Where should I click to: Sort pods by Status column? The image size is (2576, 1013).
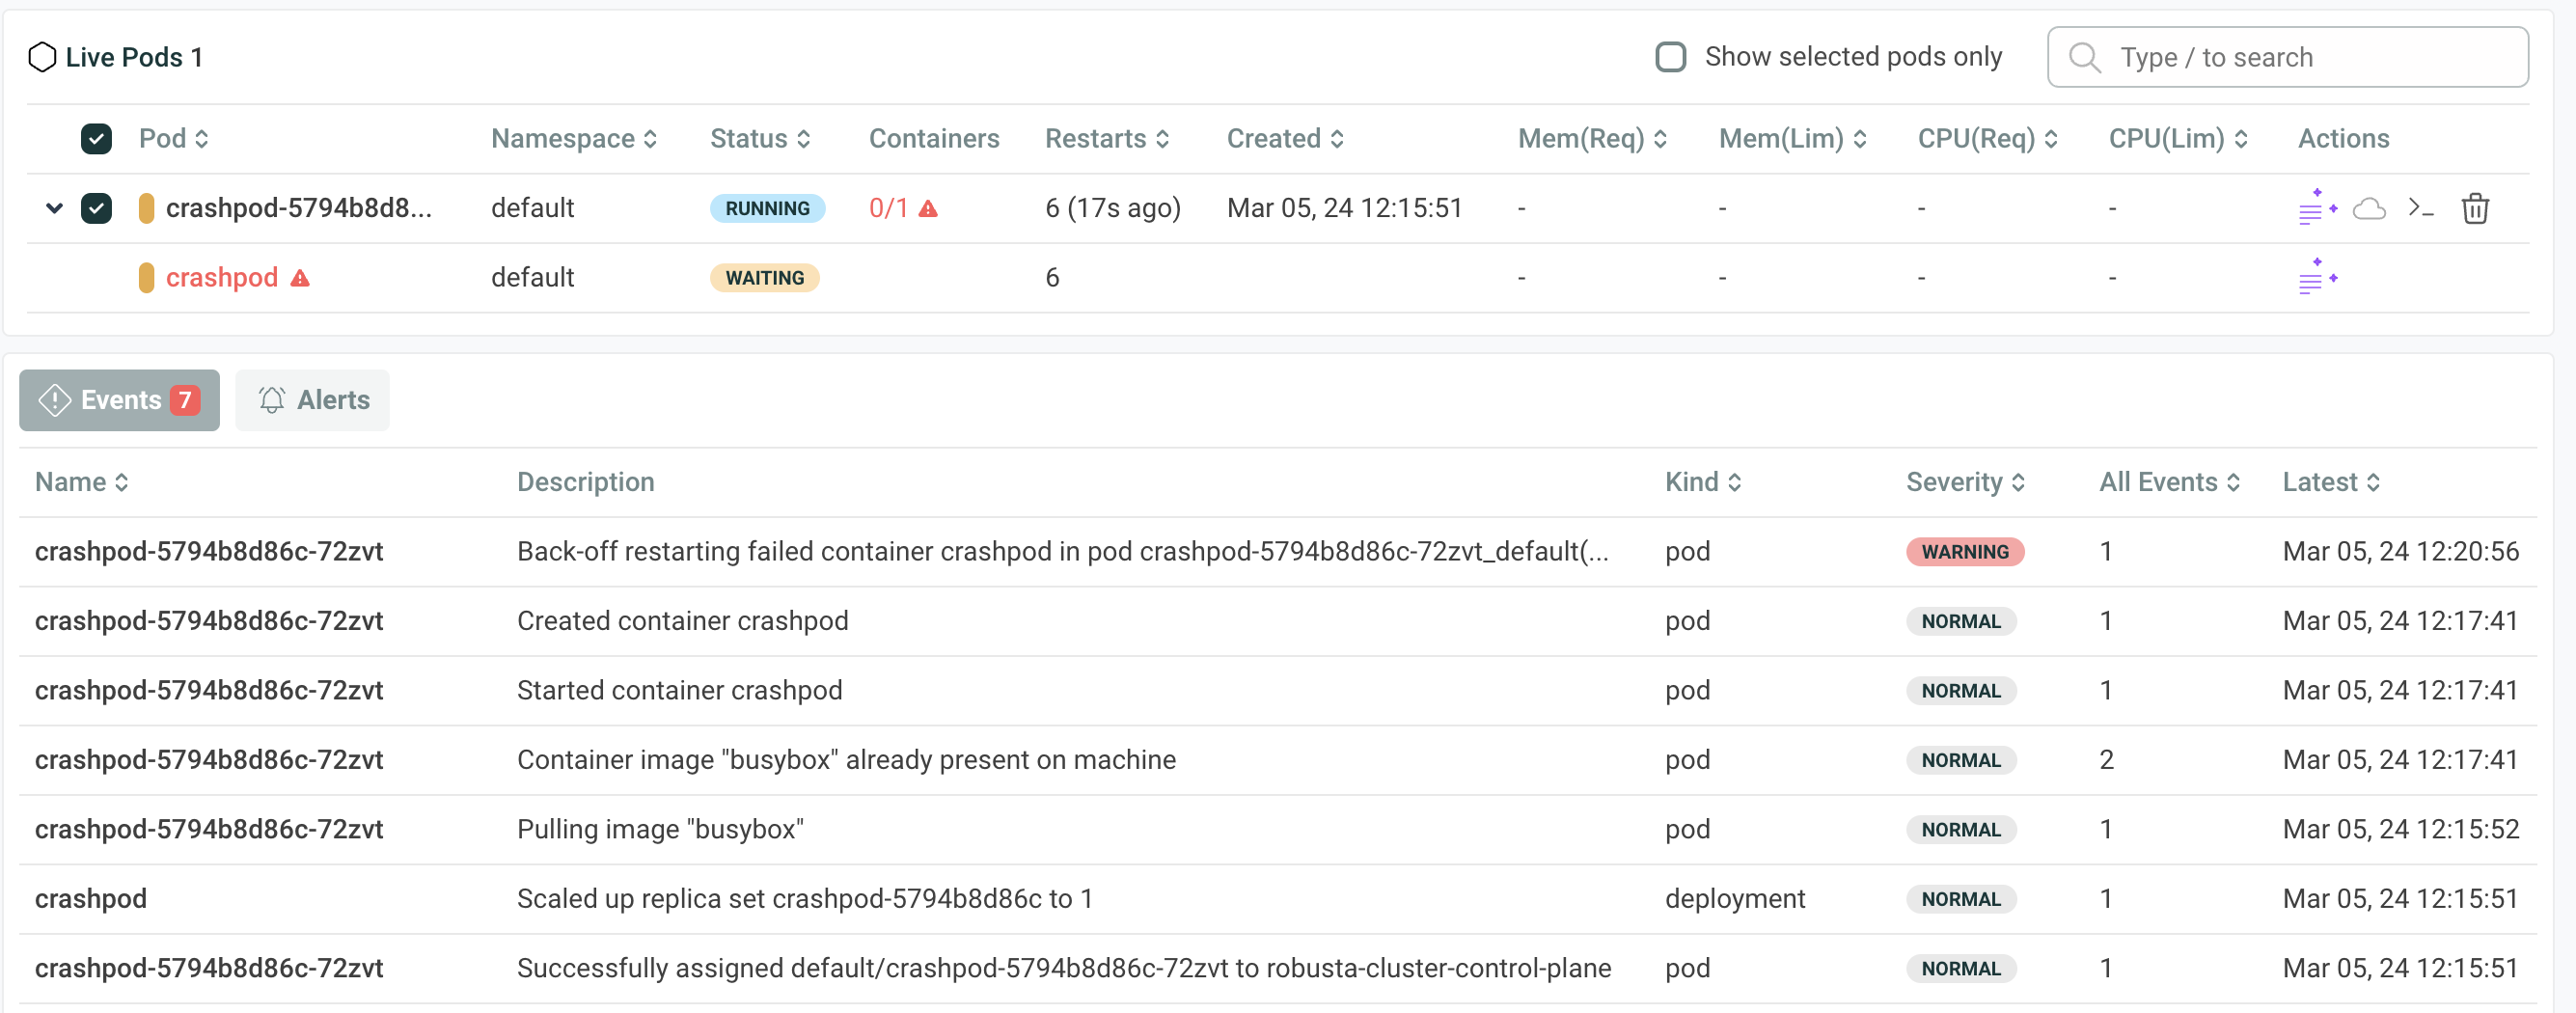click(x=760, y=138)
